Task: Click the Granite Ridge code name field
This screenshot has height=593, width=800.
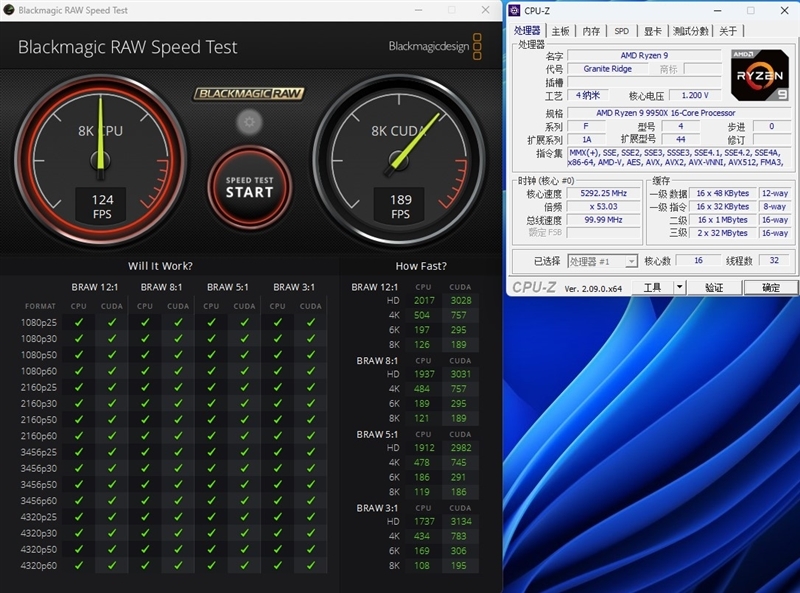Action: [x=607, y=69]
